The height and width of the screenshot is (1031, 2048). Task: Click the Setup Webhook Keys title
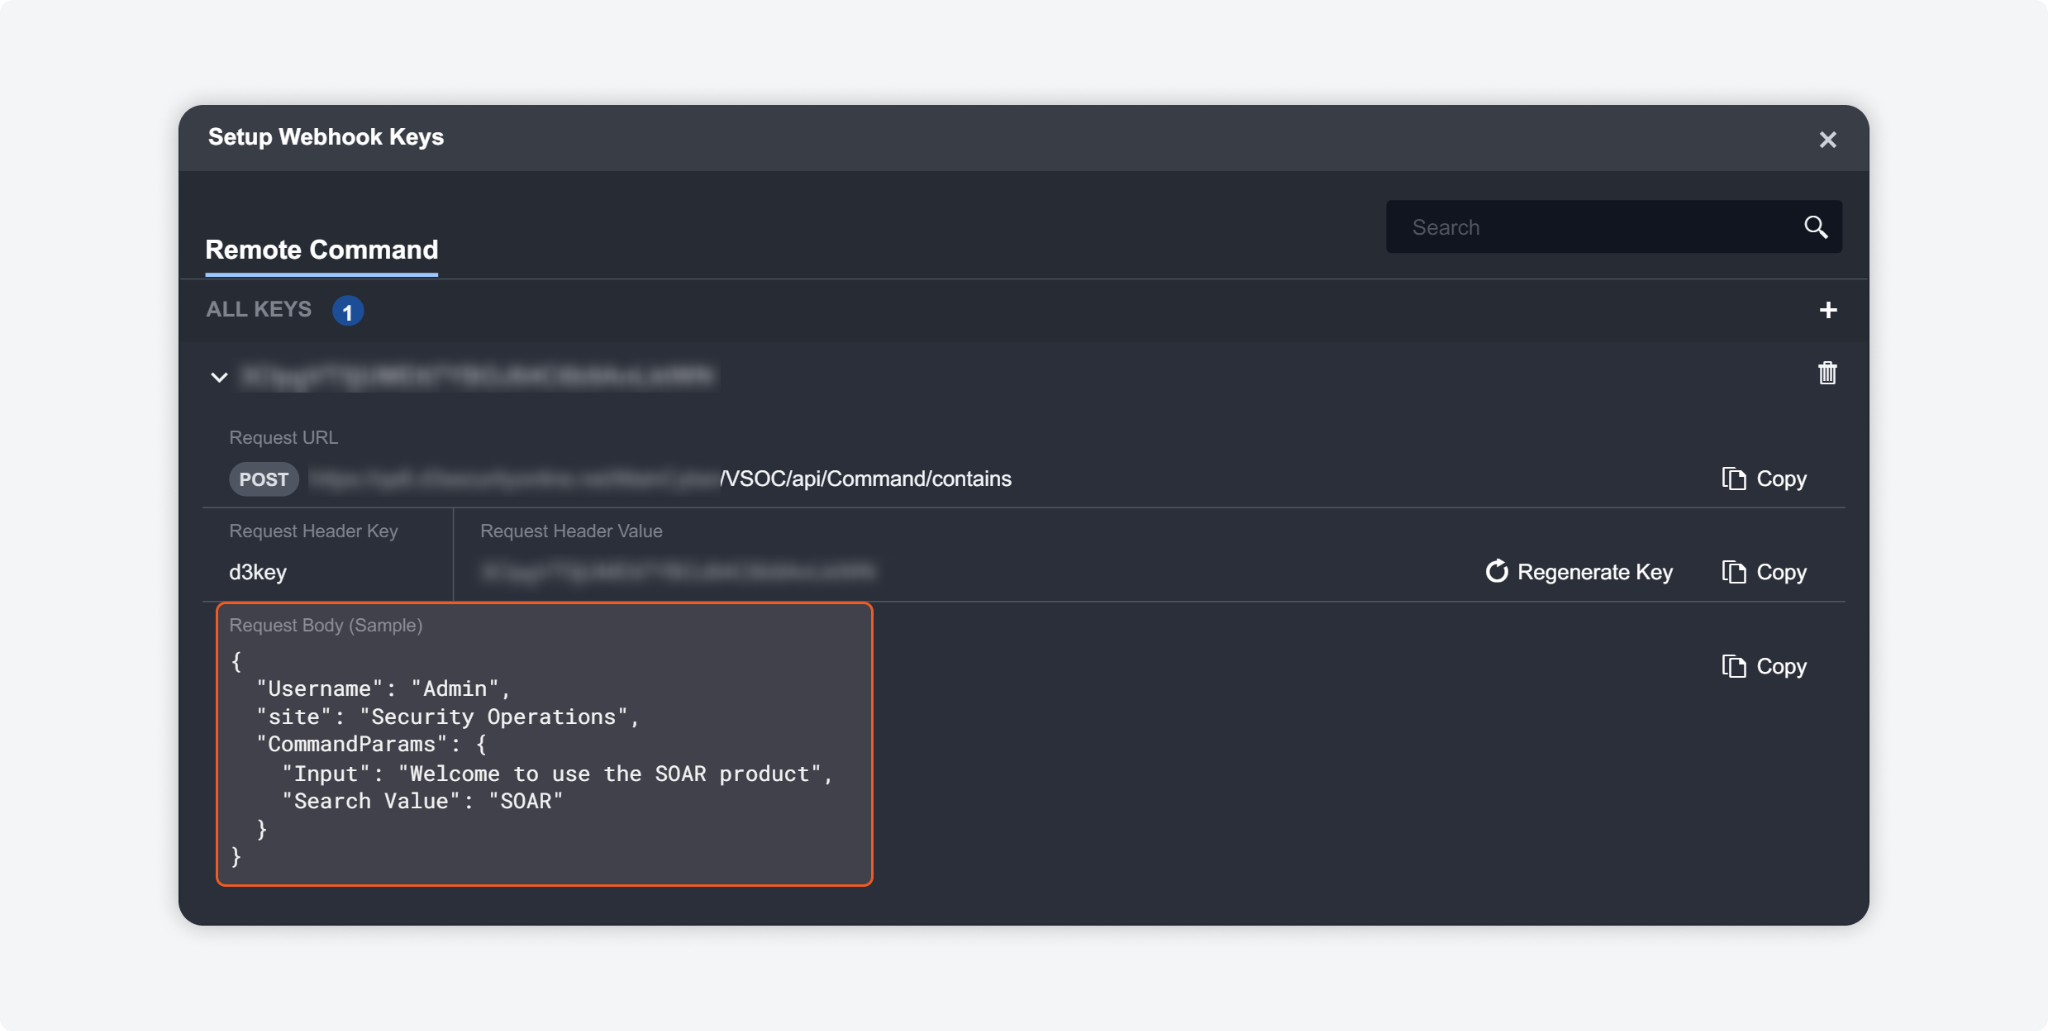tap(326, 137)
